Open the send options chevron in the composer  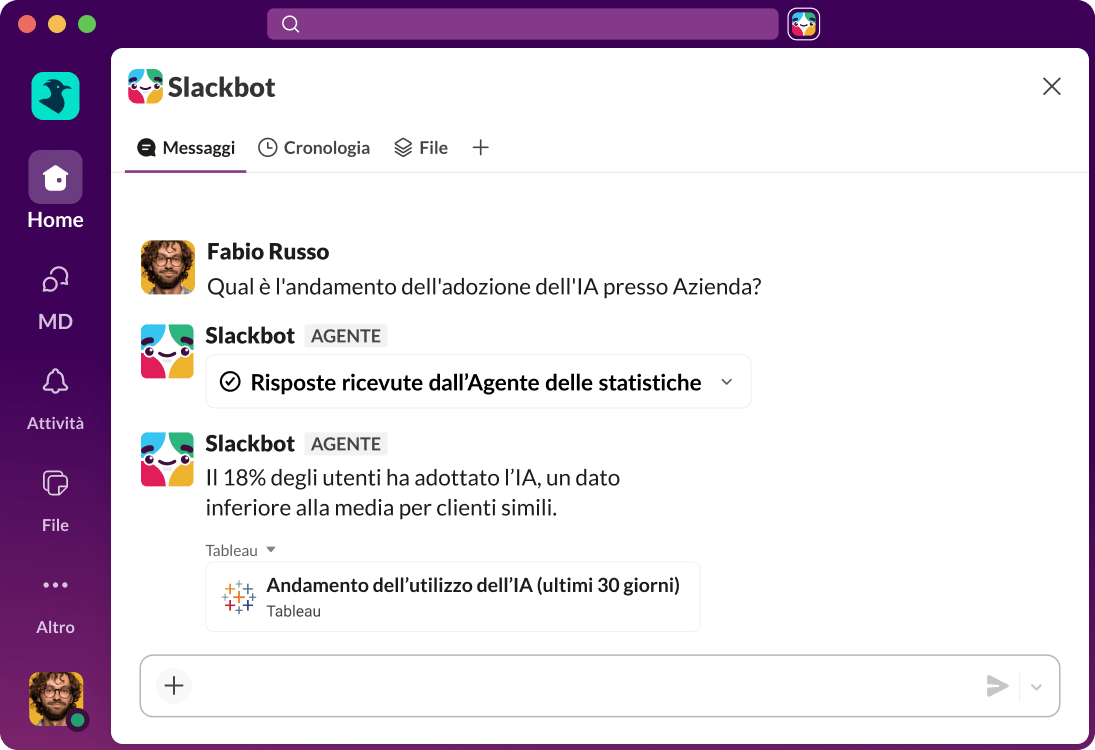1036,686
